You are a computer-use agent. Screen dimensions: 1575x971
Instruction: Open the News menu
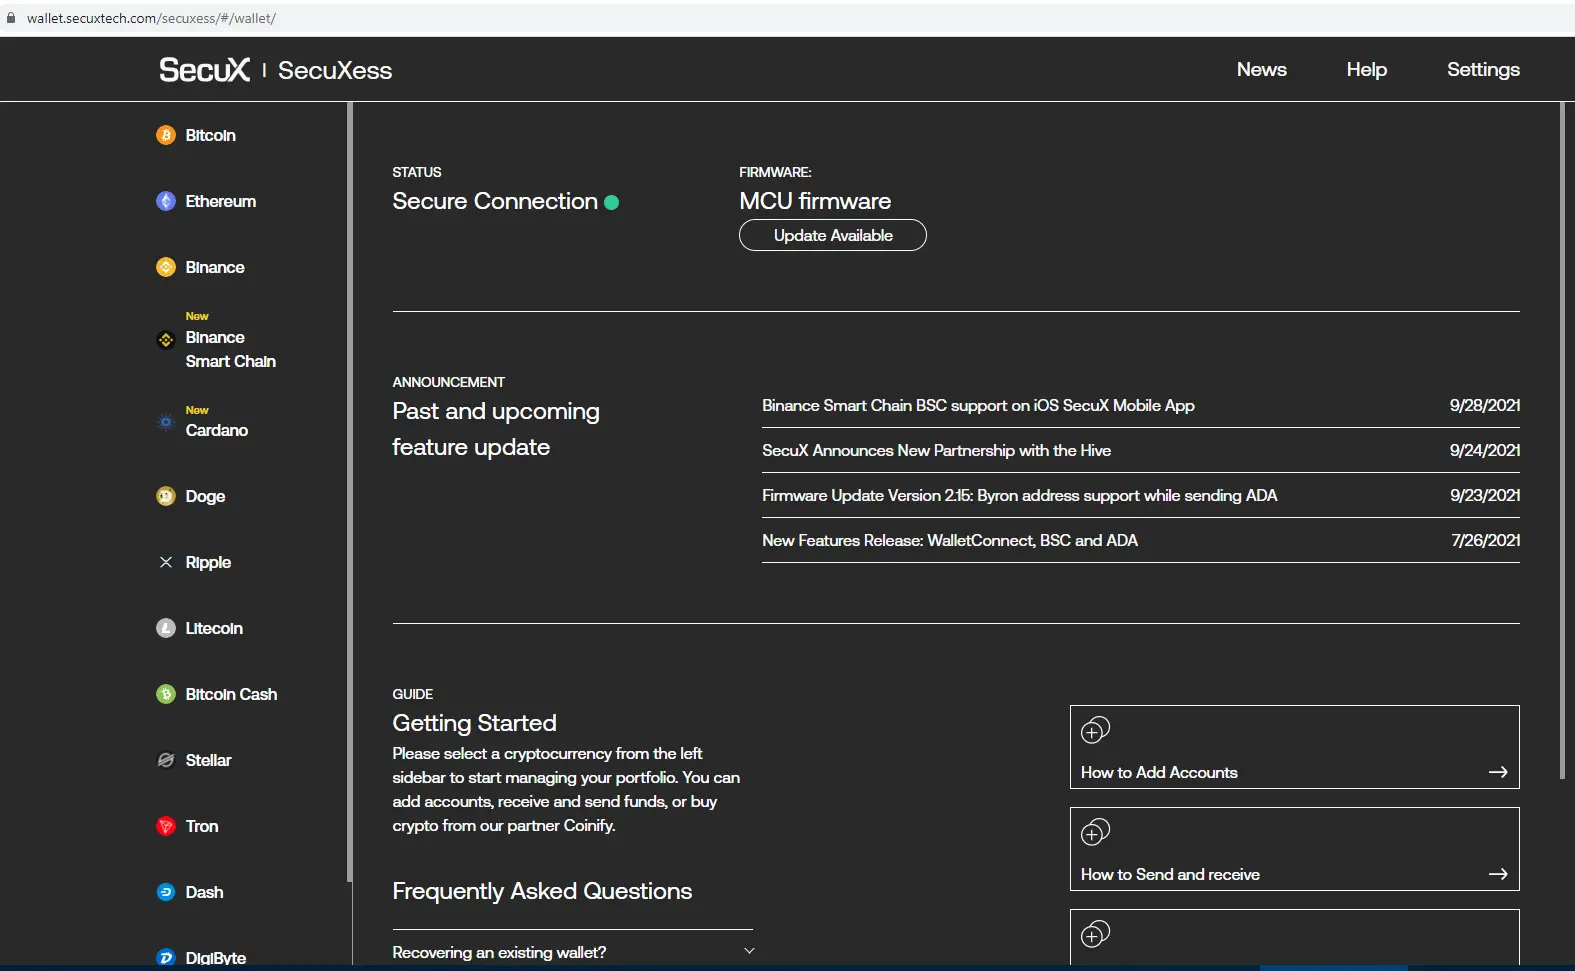coord(1262,69)
